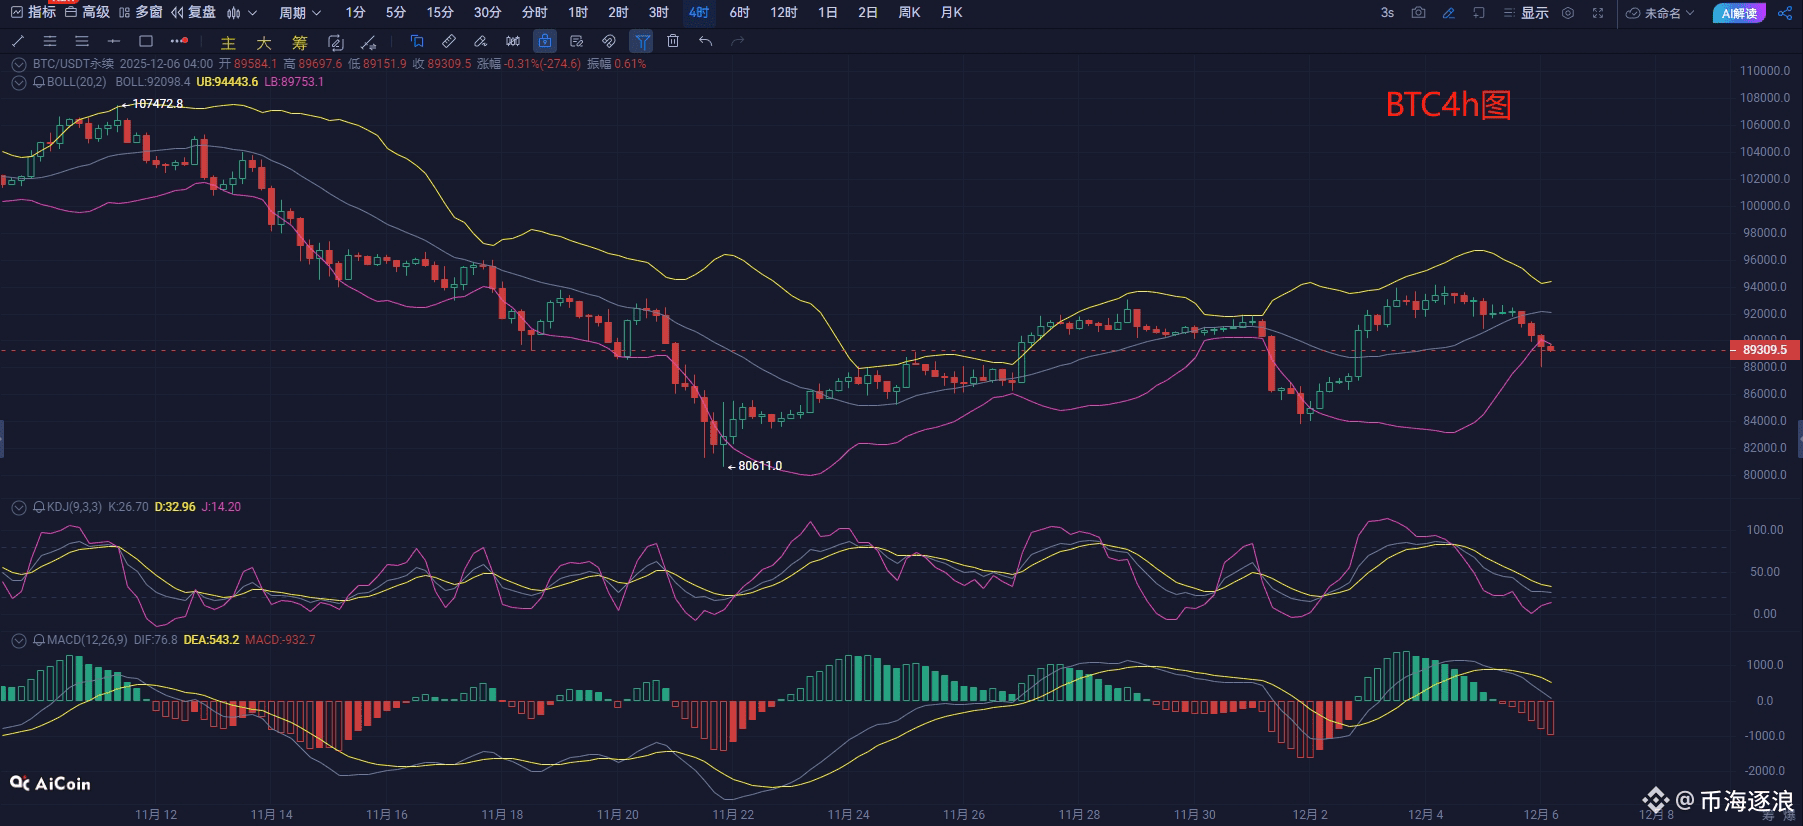The width and height of the screenshot is (1803, 826).
Task: Click the share icon at top right
Action: click(1785, 13)
